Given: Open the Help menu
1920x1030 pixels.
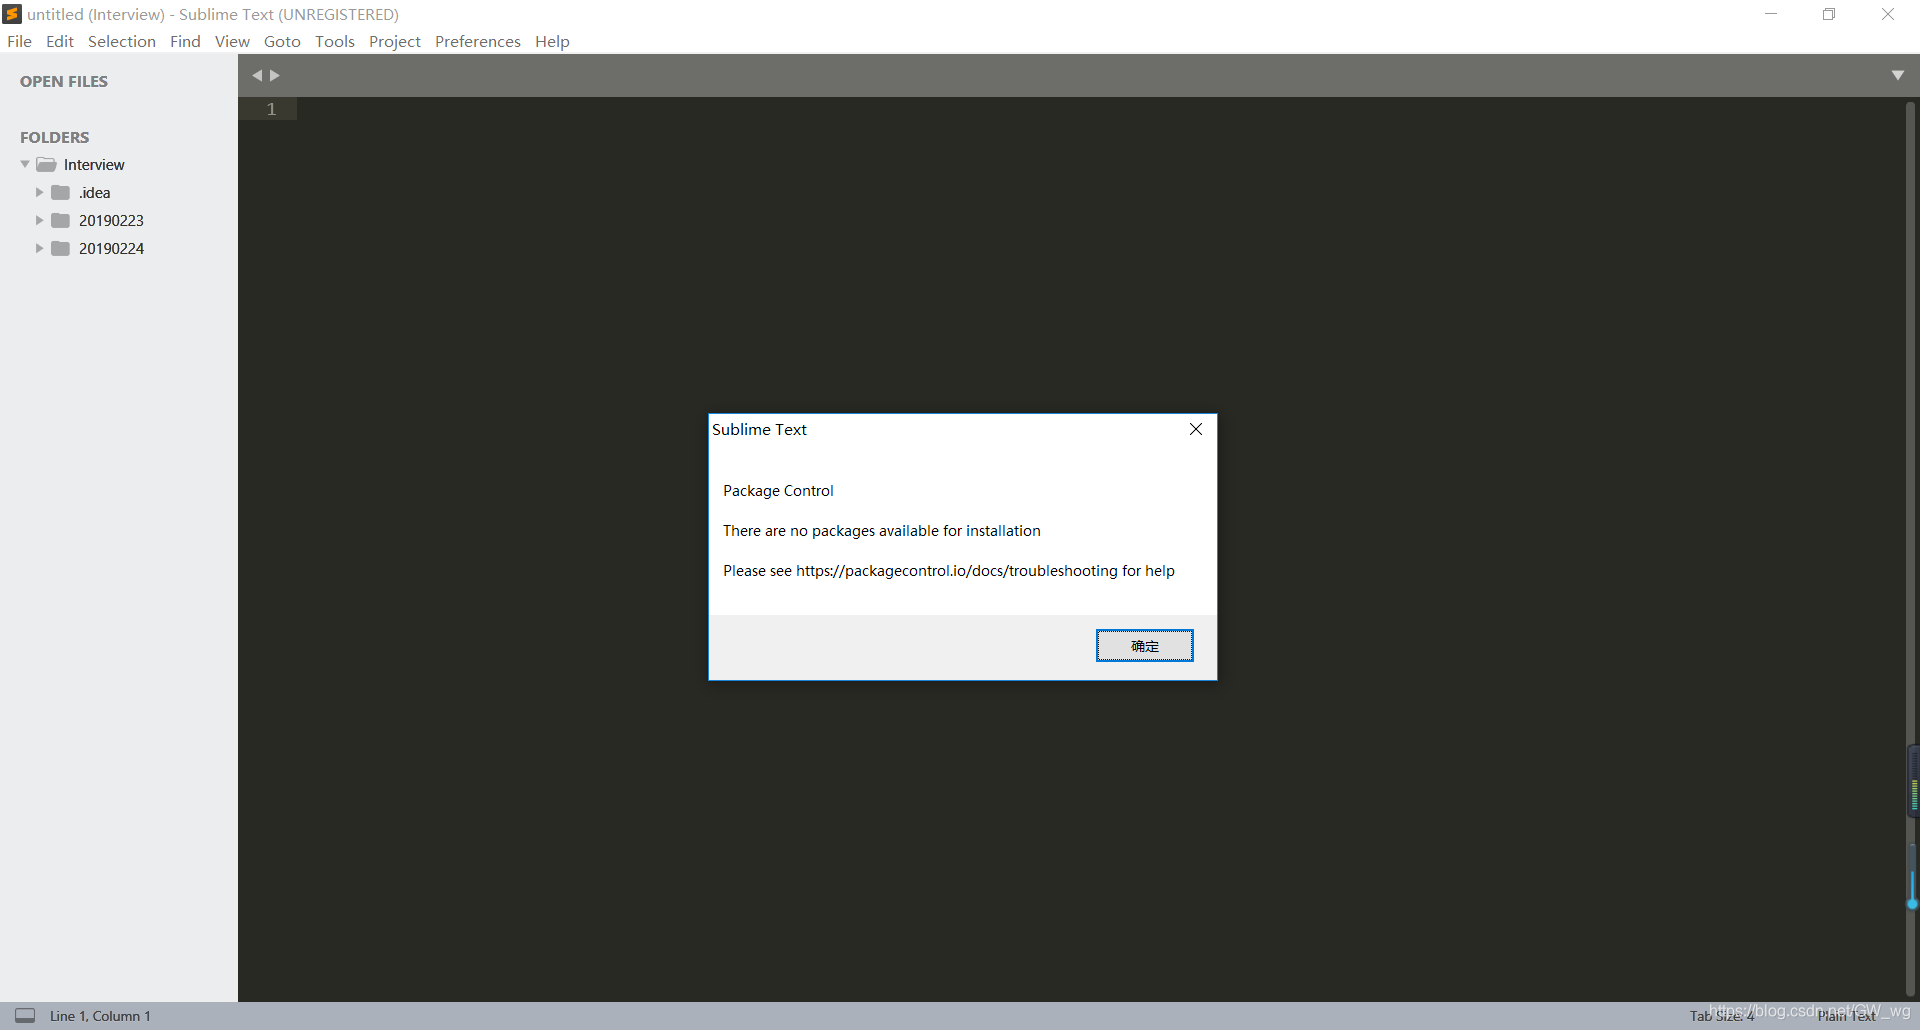Looking at the screenshot, I should click(x=552, y=41).
